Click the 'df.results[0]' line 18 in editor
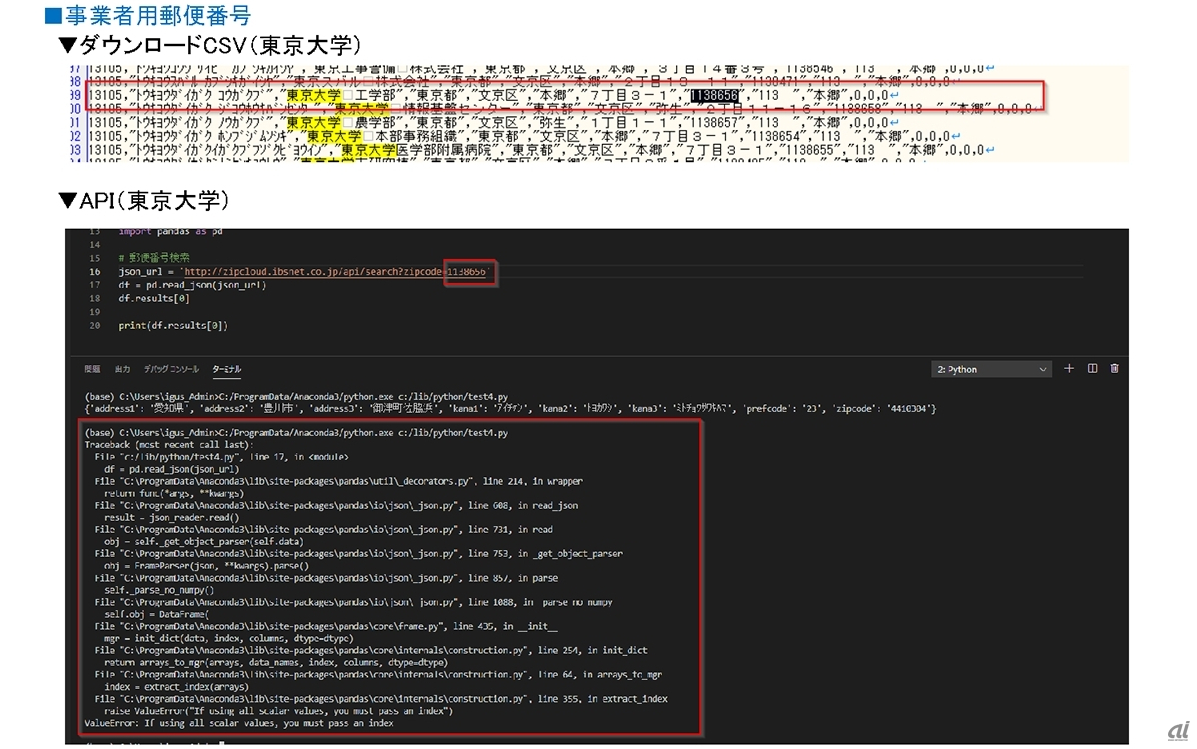 click(x=153, y=299)
